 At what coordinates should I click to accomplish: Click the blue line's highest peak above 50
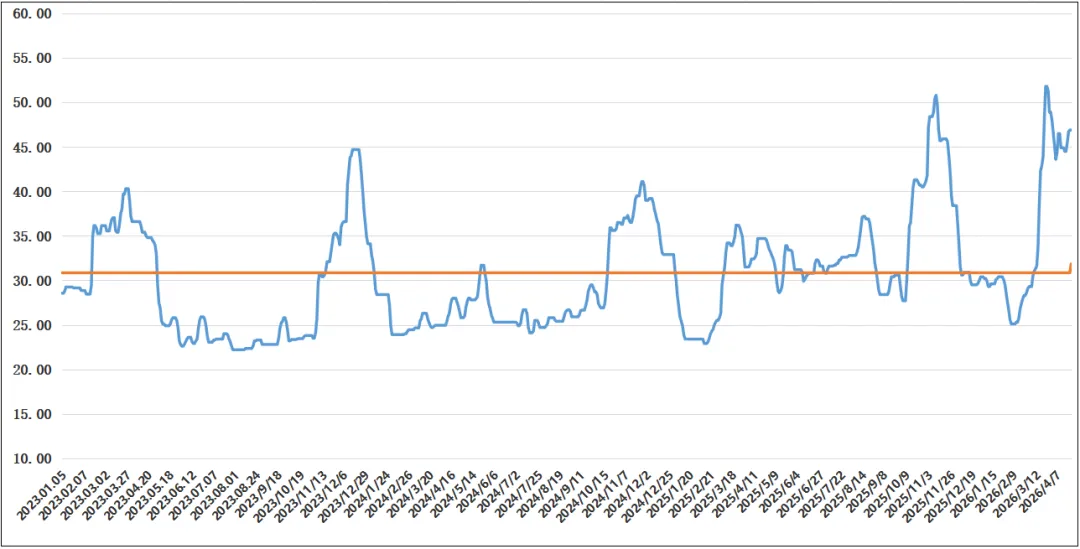pos(1046,87)
